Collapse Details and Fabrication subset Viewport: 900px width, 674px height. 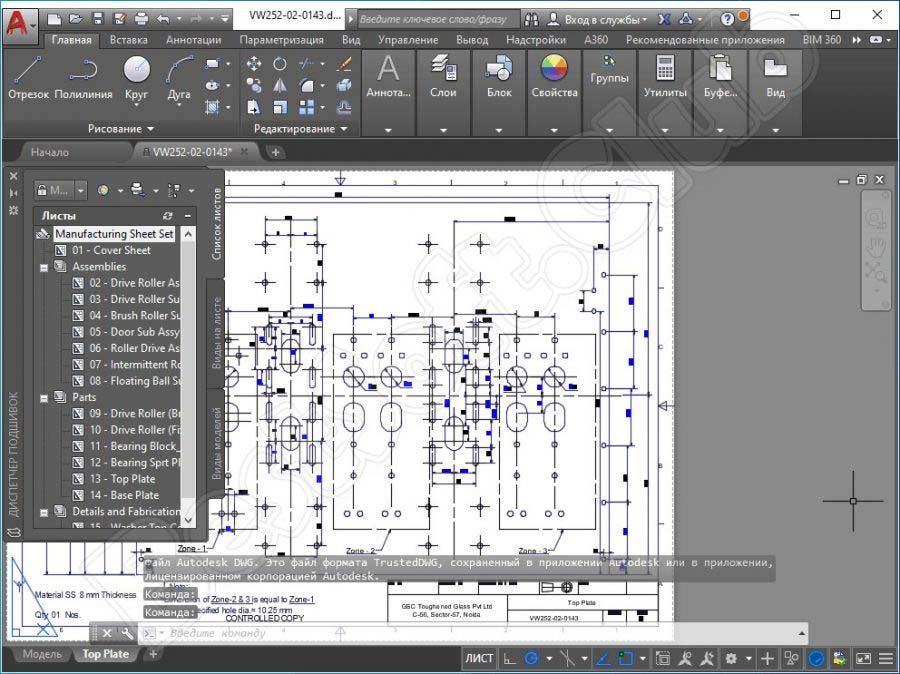[44, 512]
